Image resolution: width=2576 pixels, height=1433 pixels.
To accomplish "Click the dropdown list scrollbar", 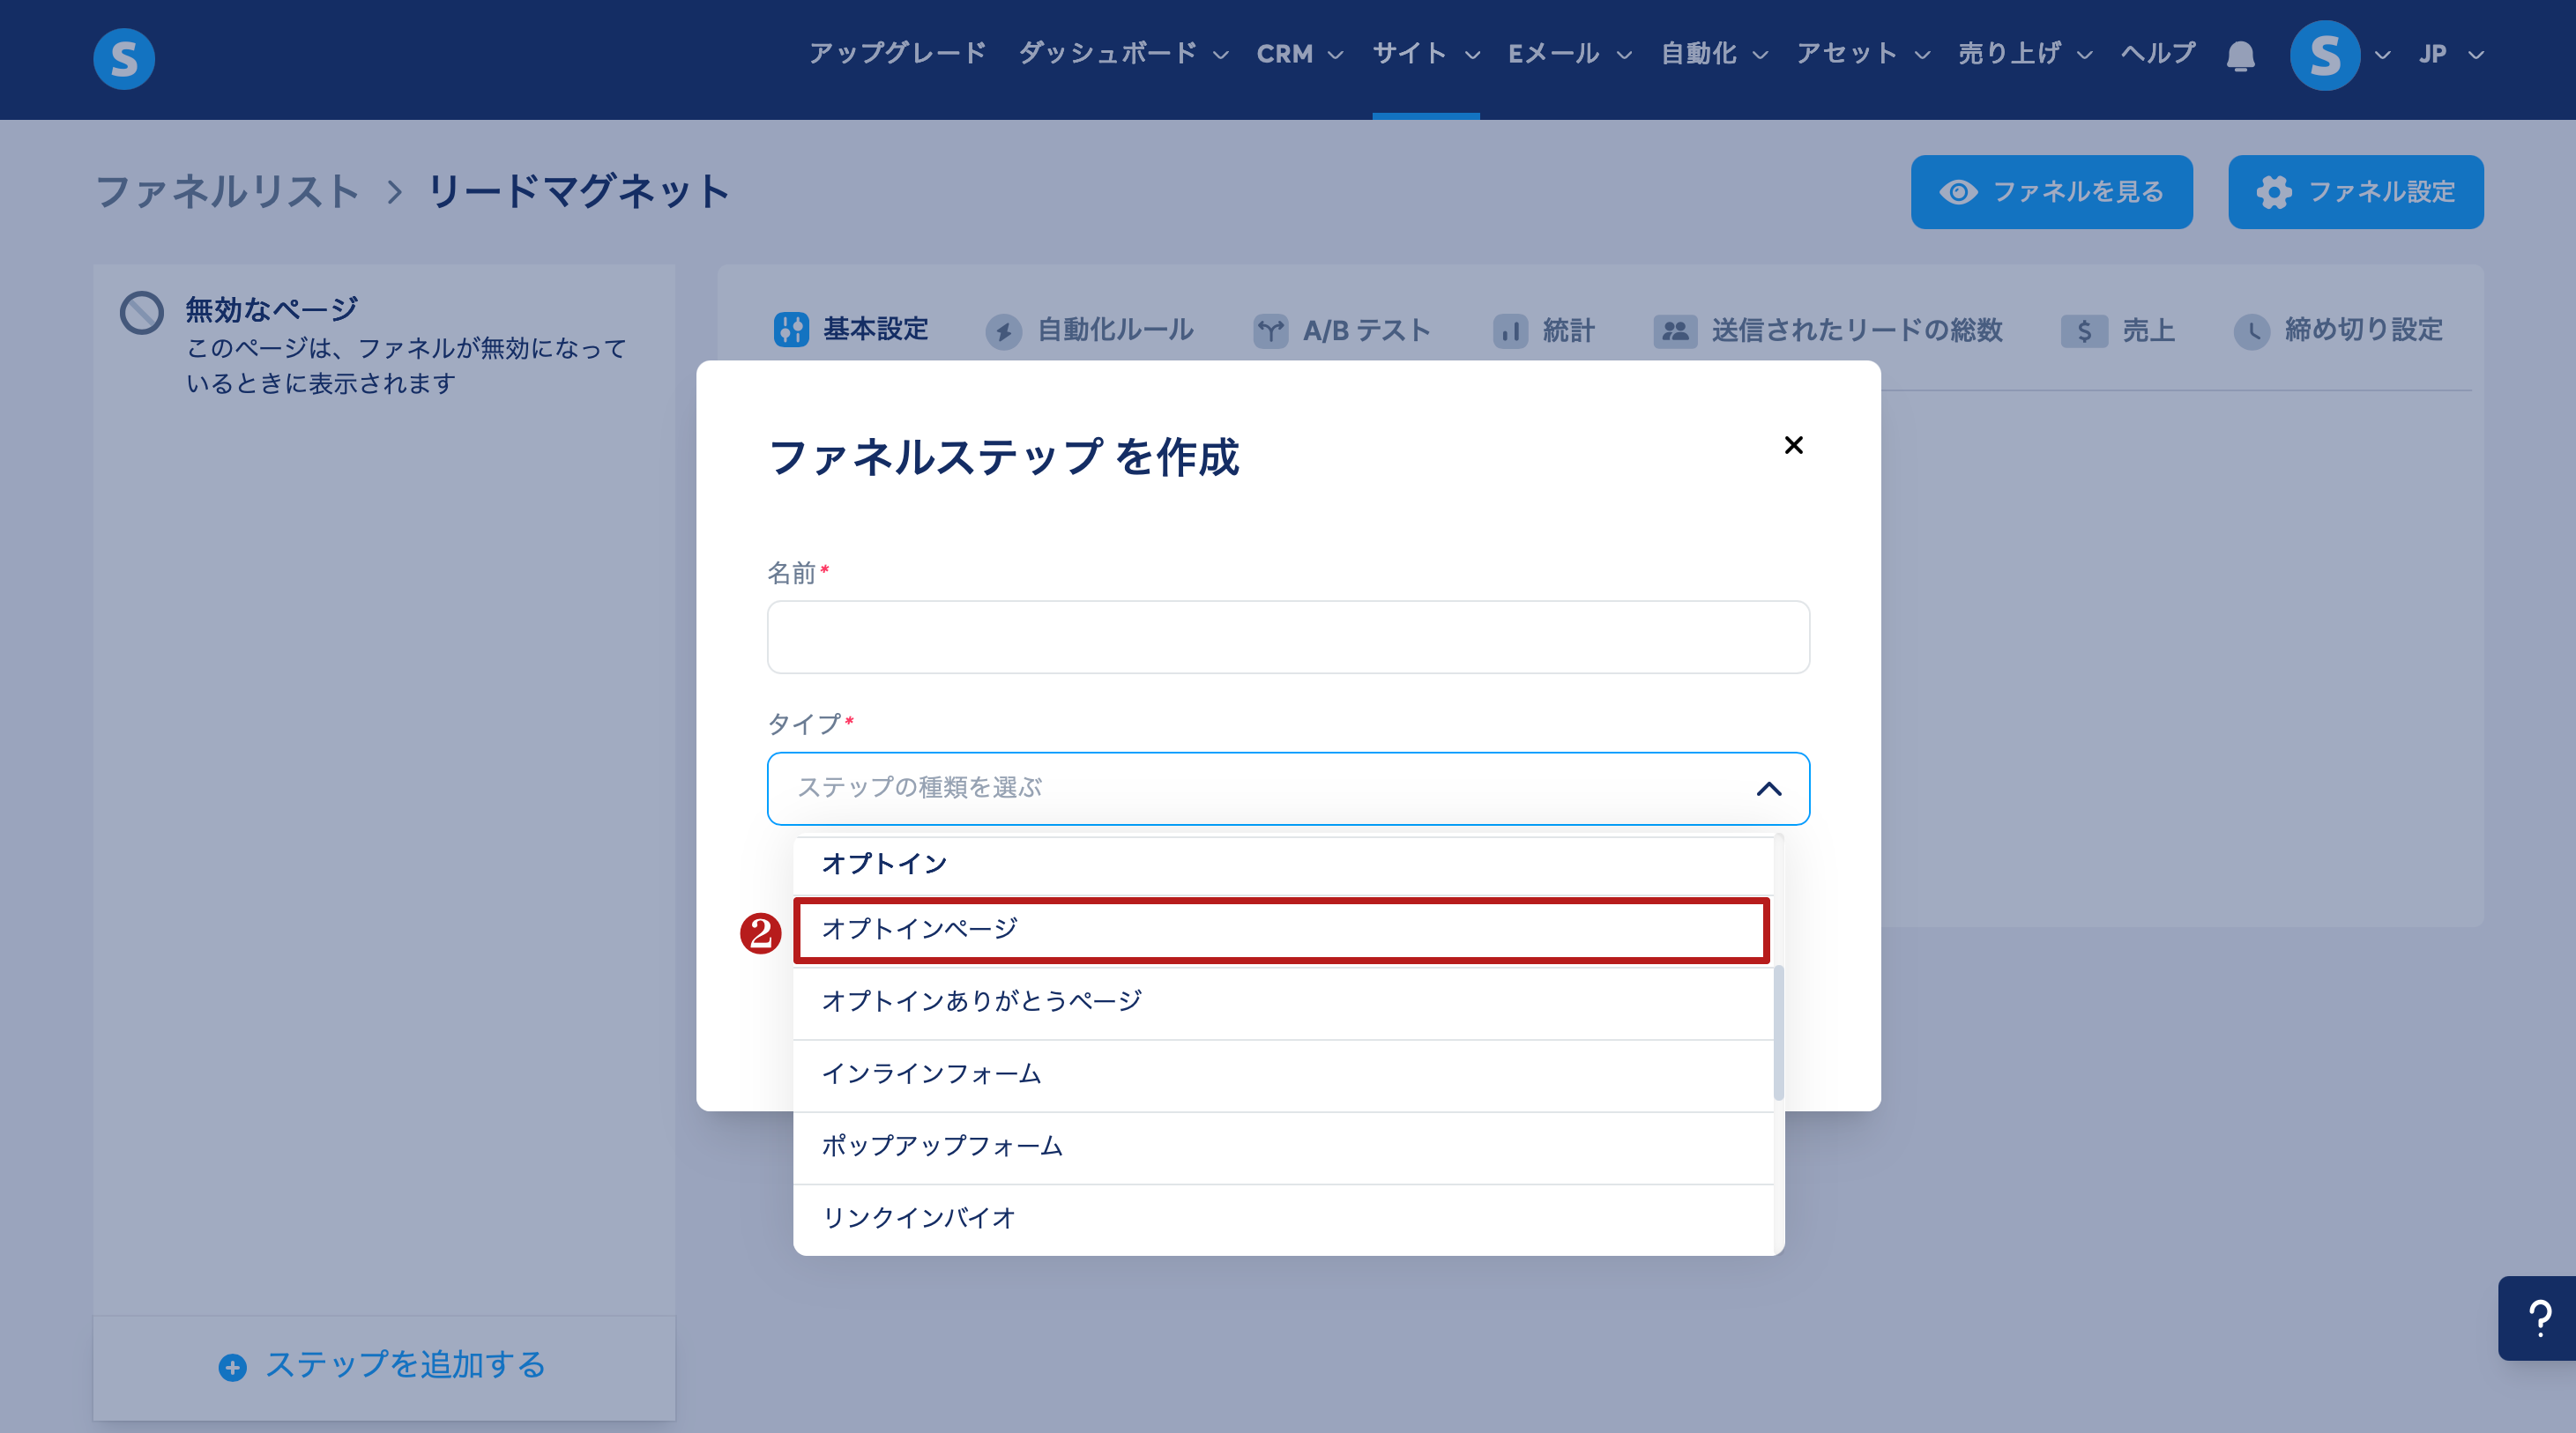I will (x=1778, y=1032).
